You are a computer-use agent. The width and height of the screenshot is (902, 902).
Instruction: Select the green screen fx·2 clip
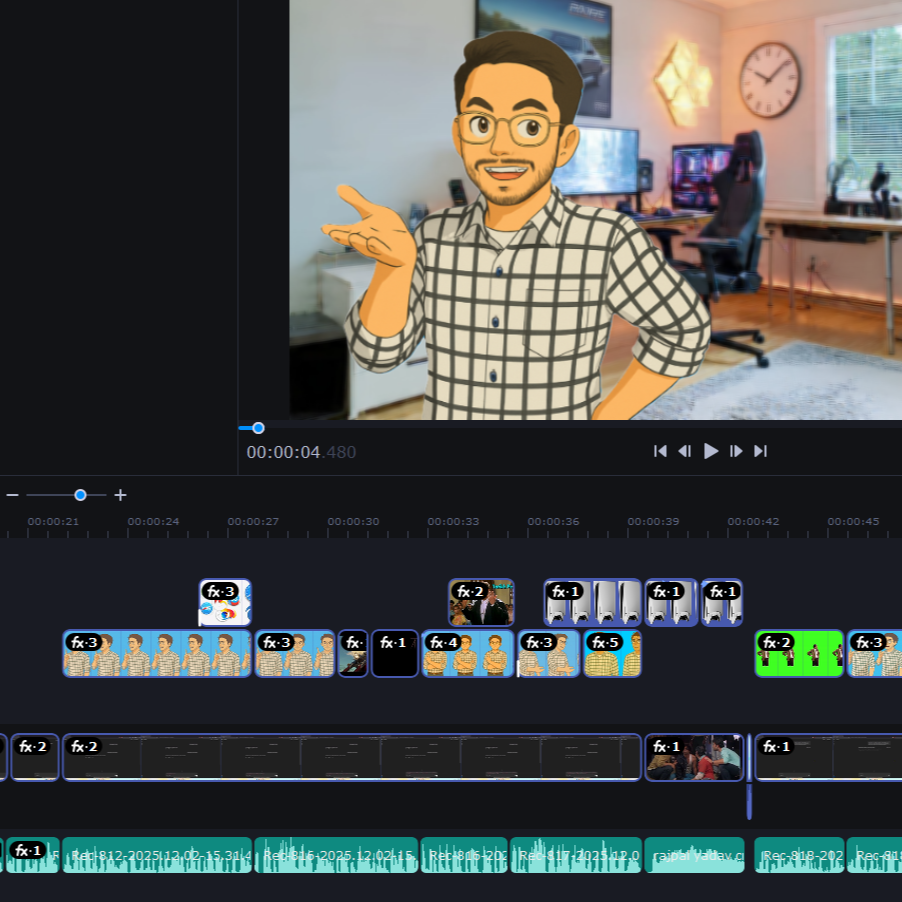coord(799,653)
